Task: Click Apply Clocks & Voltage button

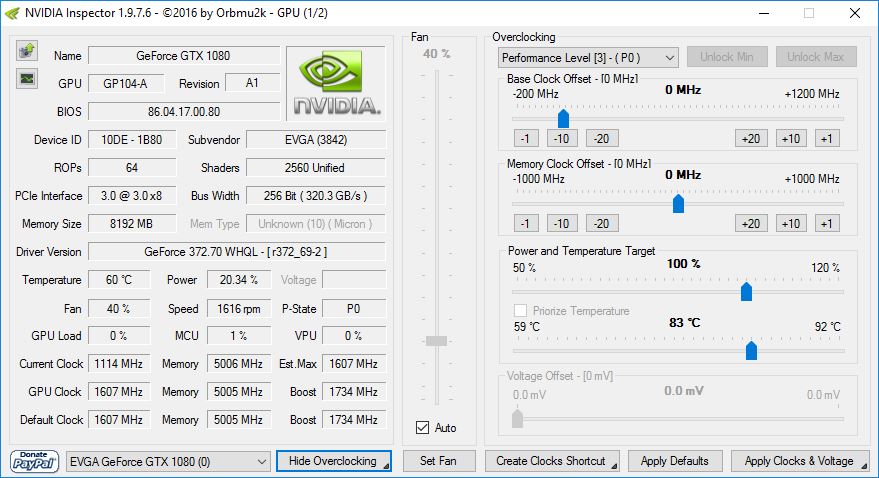Action: (x=800, y=461)
